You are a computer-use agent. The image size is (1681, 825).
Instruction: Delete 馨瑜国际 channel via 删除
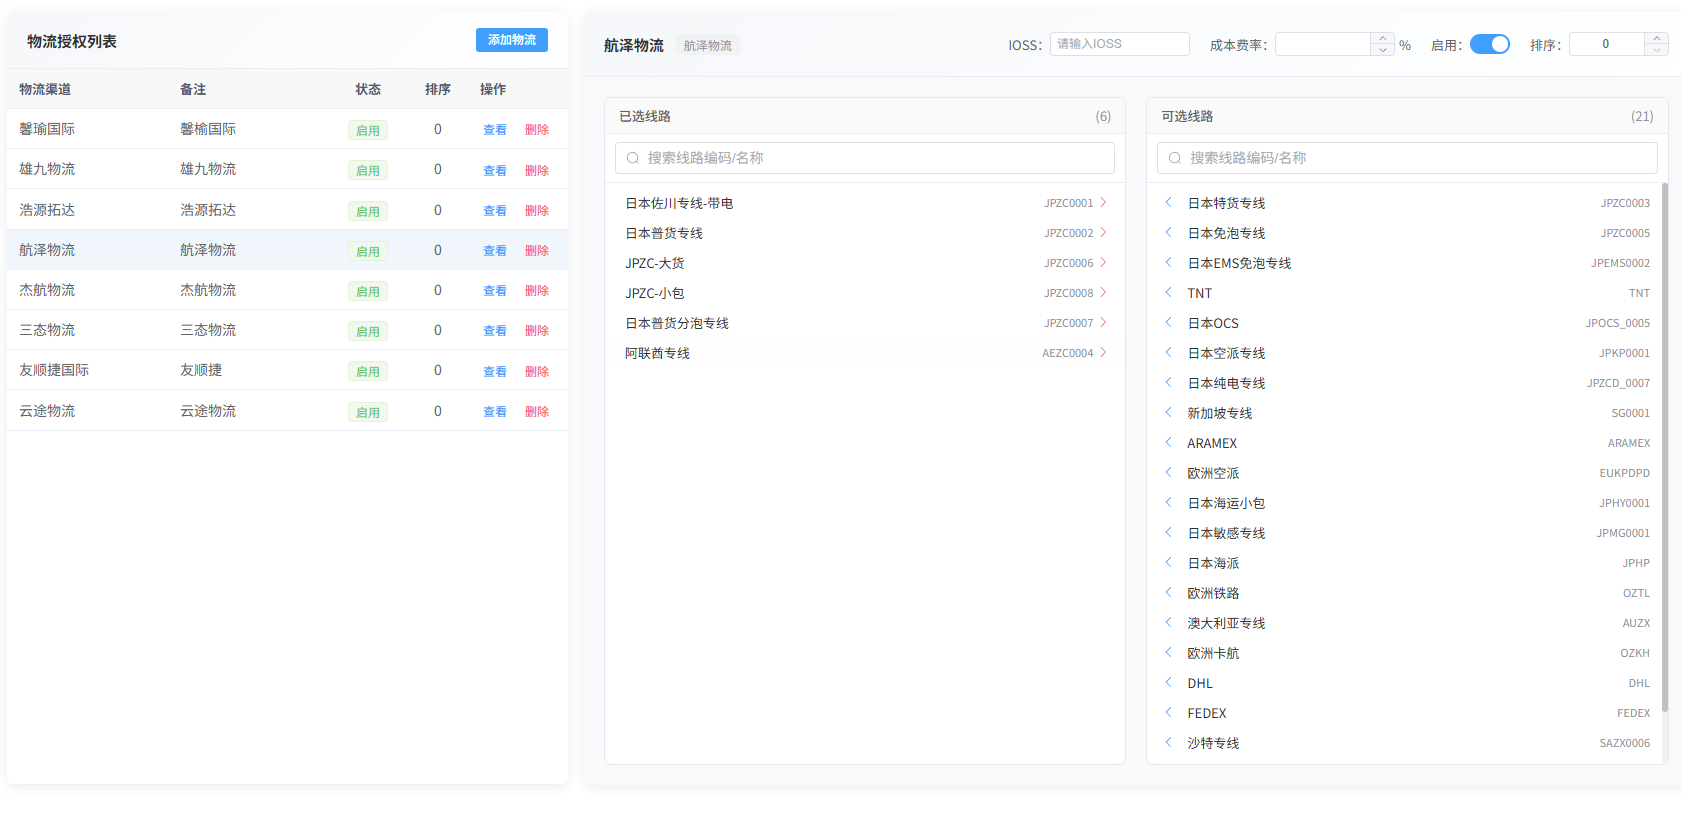(537, 130)
